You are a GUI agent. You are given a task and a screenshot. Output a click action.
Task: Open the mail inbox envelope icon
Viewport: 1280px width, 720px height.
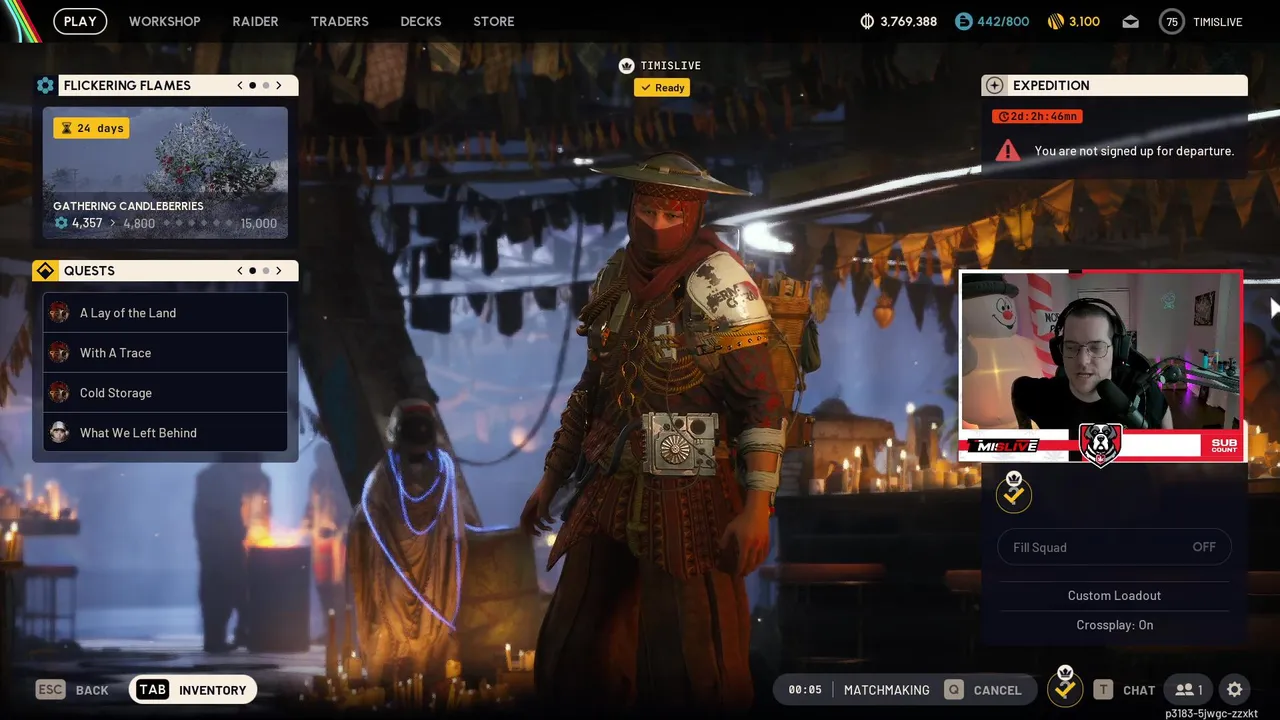1130,21
